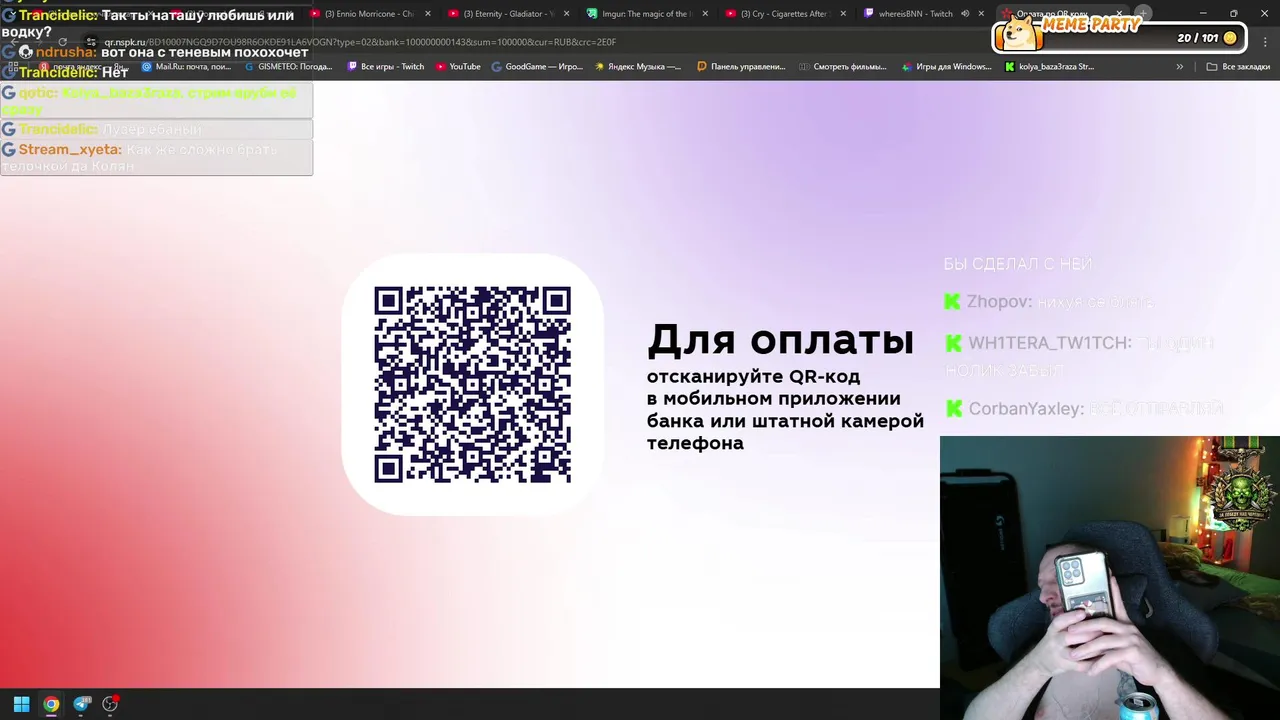Close the Eternity - Gladiator tab

[x=567, y=14]
